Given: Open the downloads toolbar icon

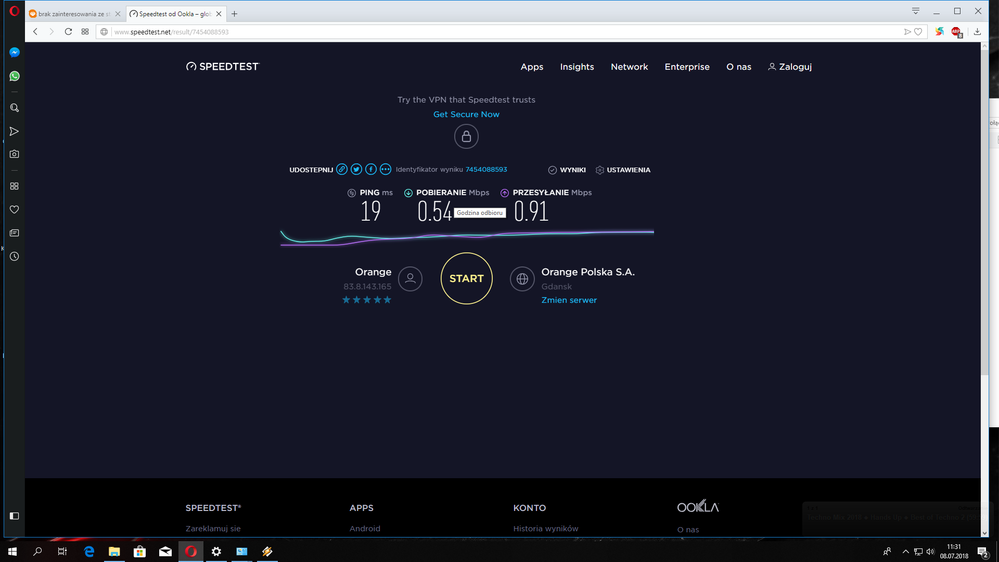Looking at the screenshot, I should tap(977, 32).
